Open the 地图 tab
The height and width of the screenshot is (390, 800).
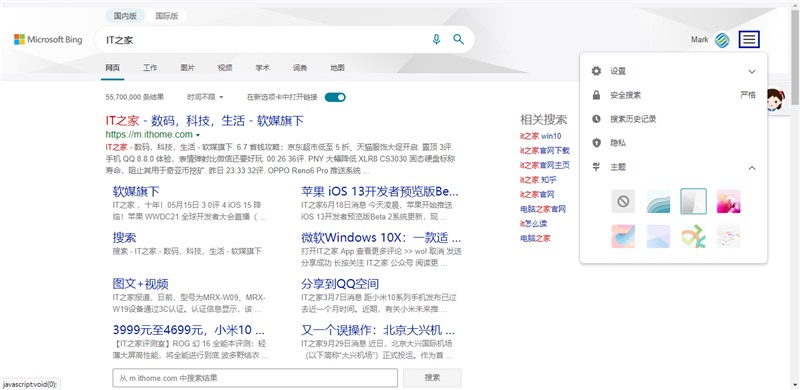[x=337, y=67]
